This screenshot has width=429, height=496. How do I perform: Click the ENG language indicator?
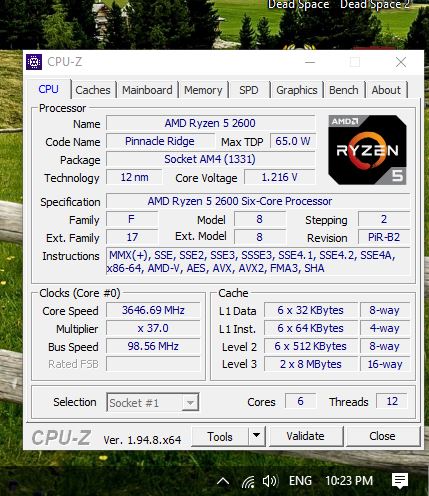point(300,481)
